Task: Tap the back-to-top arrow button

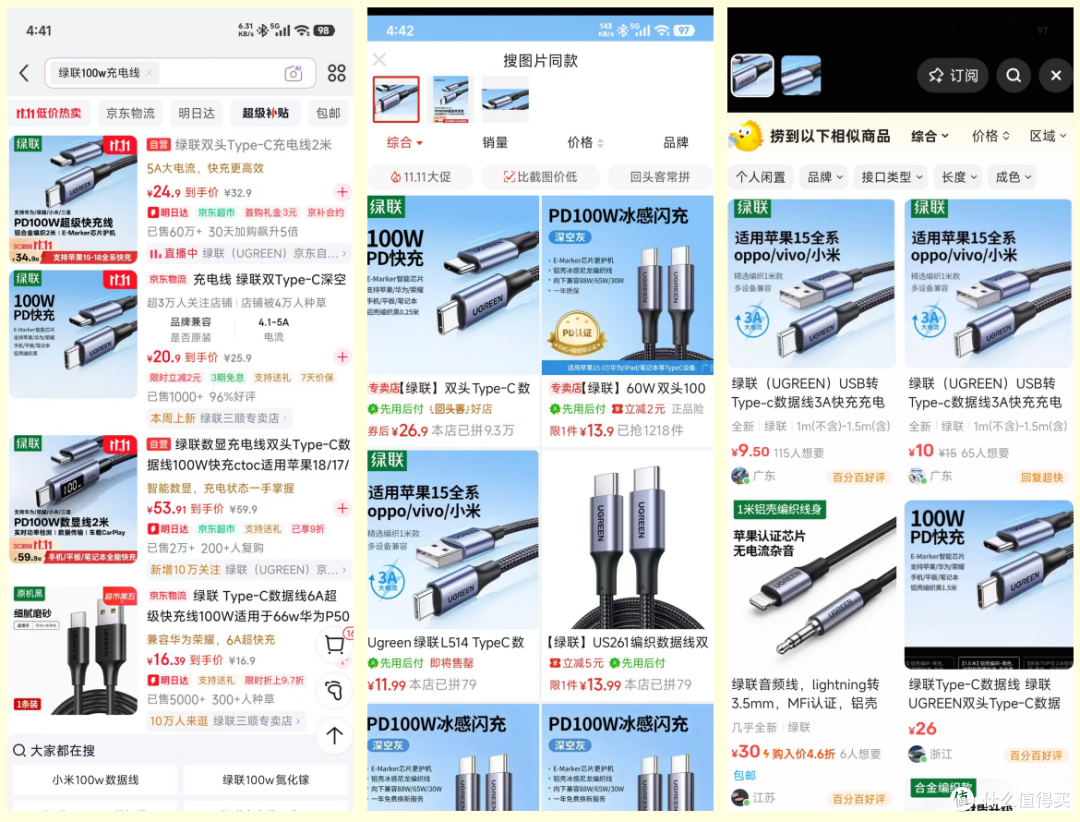Action: (x=335, y=735)
